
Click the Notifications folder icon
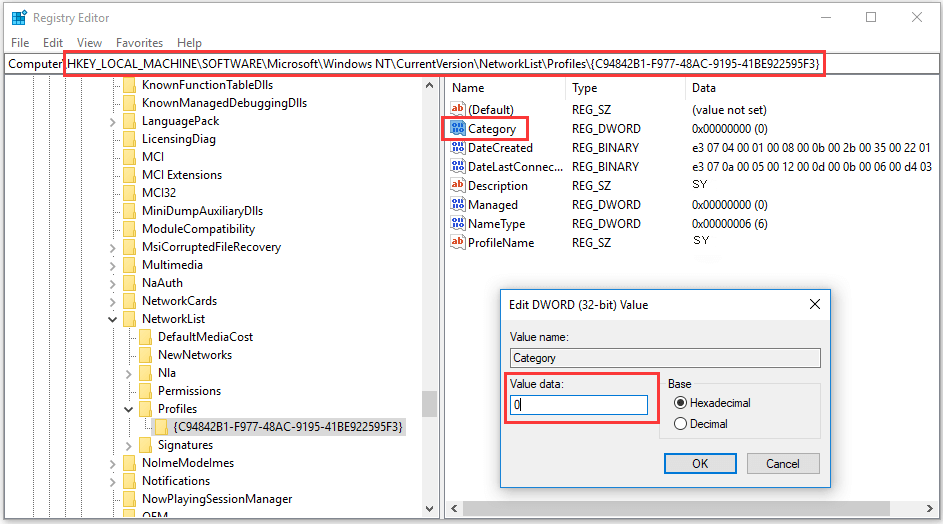[x=129, y=481]
